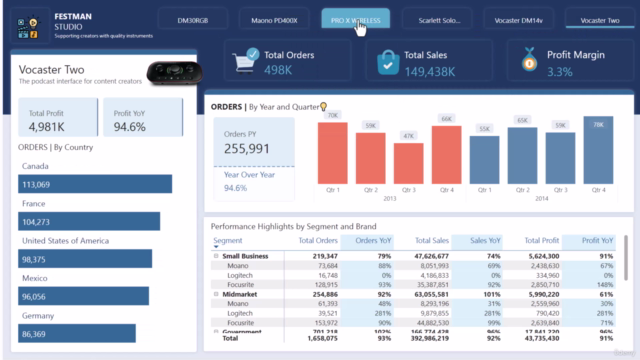Select the Canada bar showing 113,069
The image size is (640, 360).
pos(95,184)
